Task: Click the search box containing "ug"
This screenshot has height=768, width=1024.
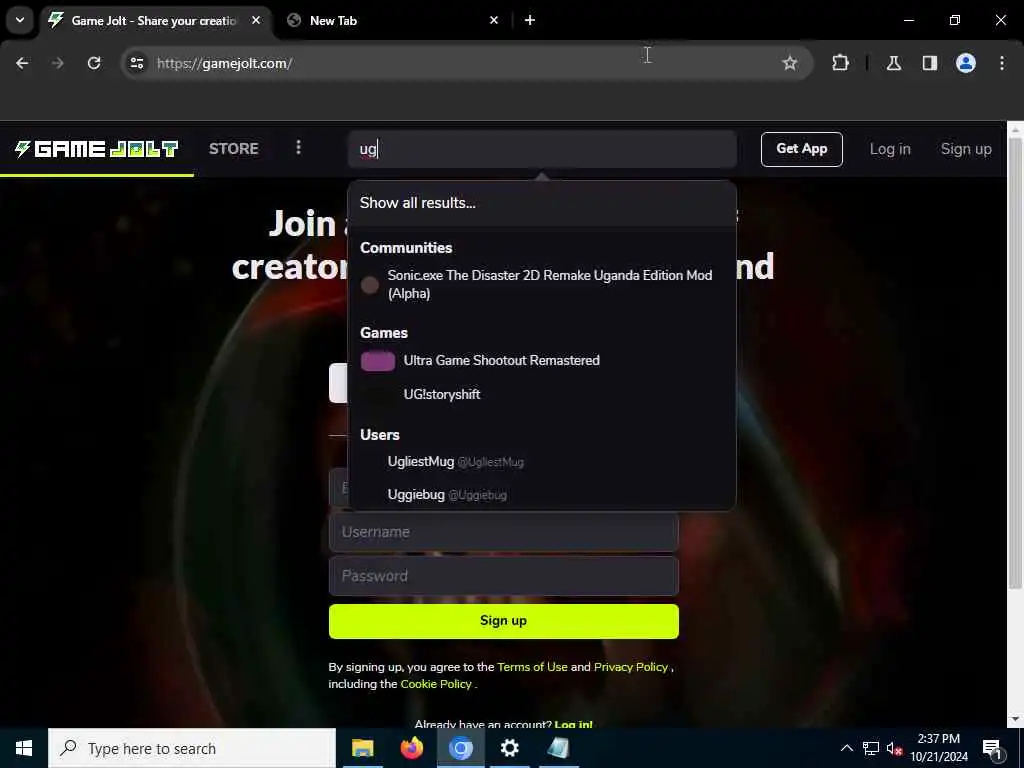Action: pyautogui.click(x=542, y=149)
